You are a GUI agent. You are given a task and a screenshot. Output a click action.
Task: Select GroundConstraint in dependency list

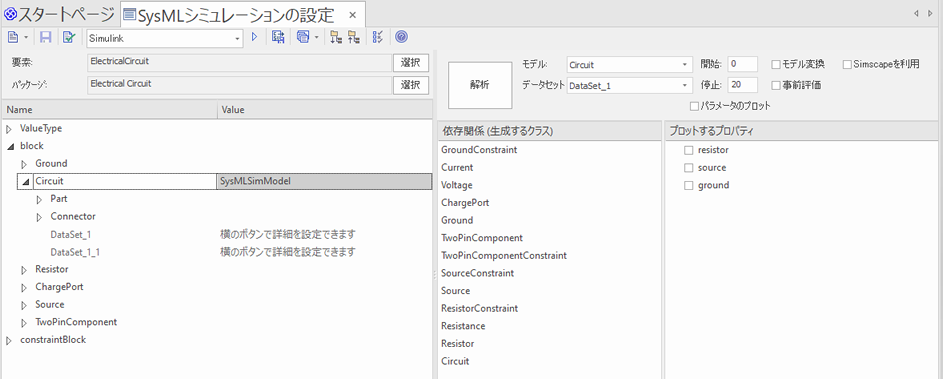tap(479, 150)
